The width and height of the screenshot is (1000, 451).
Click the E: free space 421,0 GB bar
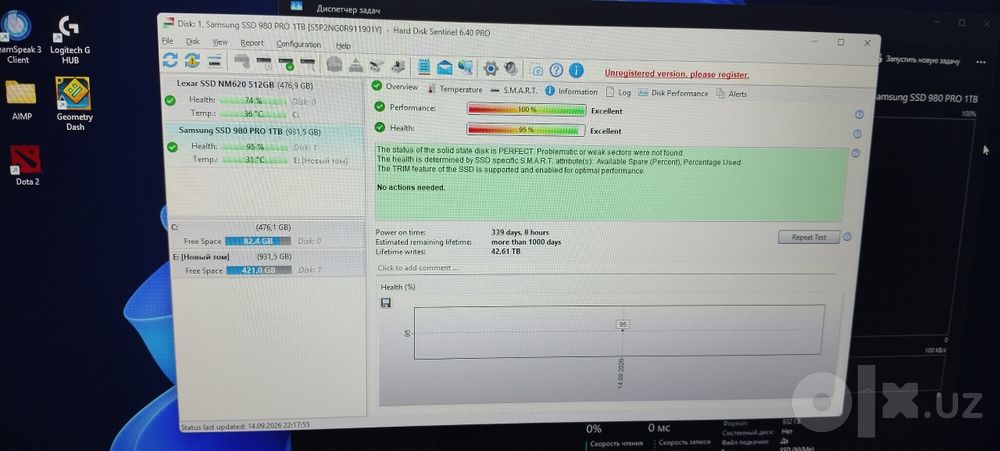[x=258, y=270]
